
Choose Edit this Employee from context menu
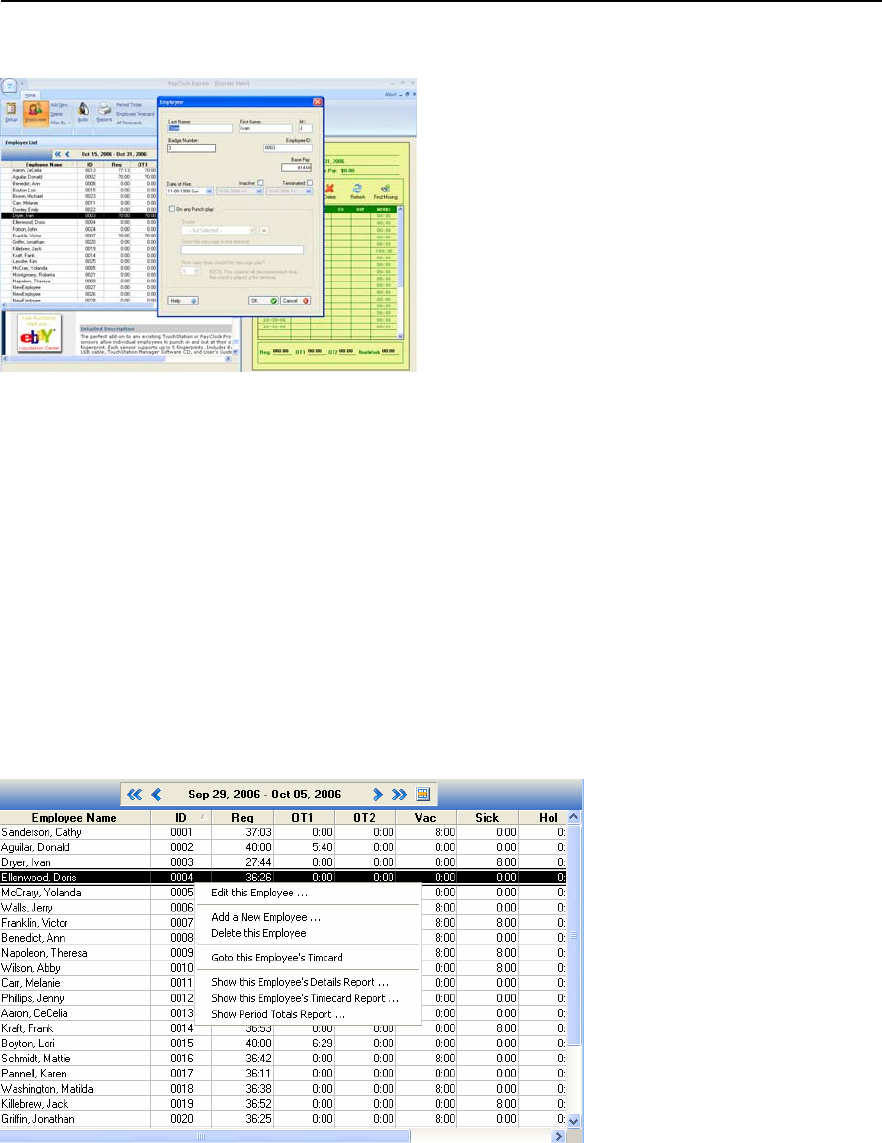(x=259, y=893)
